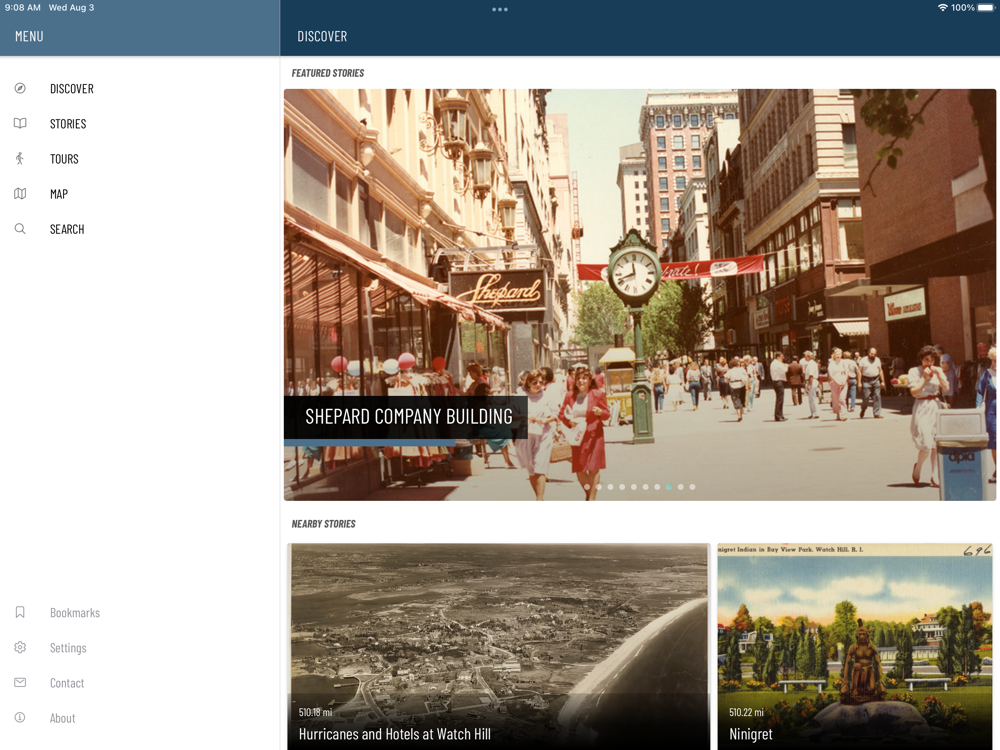Tap the 9:08 AM clock
1000x750 pixels.
22,8
